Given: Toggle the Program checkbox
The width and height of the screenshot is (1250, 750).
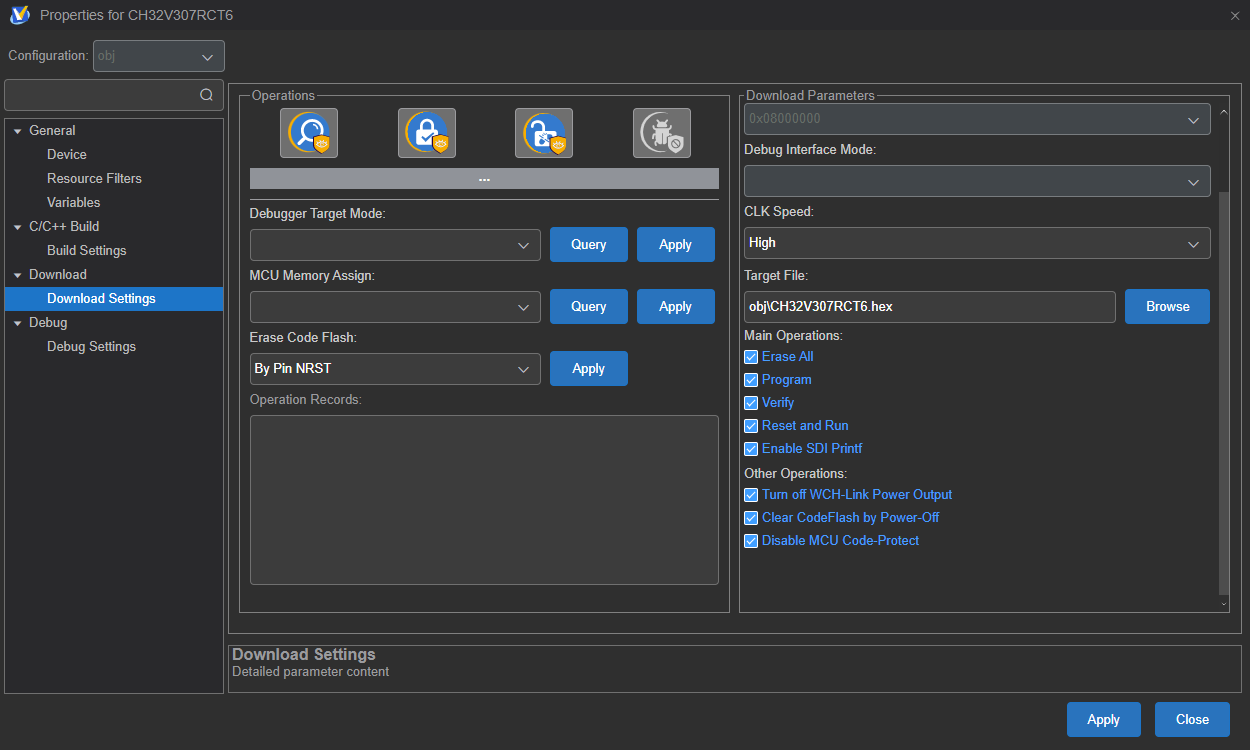Looking at the screenshot, I should click(751, 380).
